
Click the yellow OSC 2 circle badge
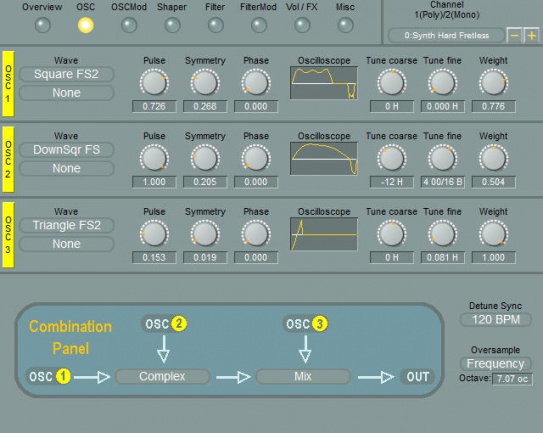coord(179,324)
